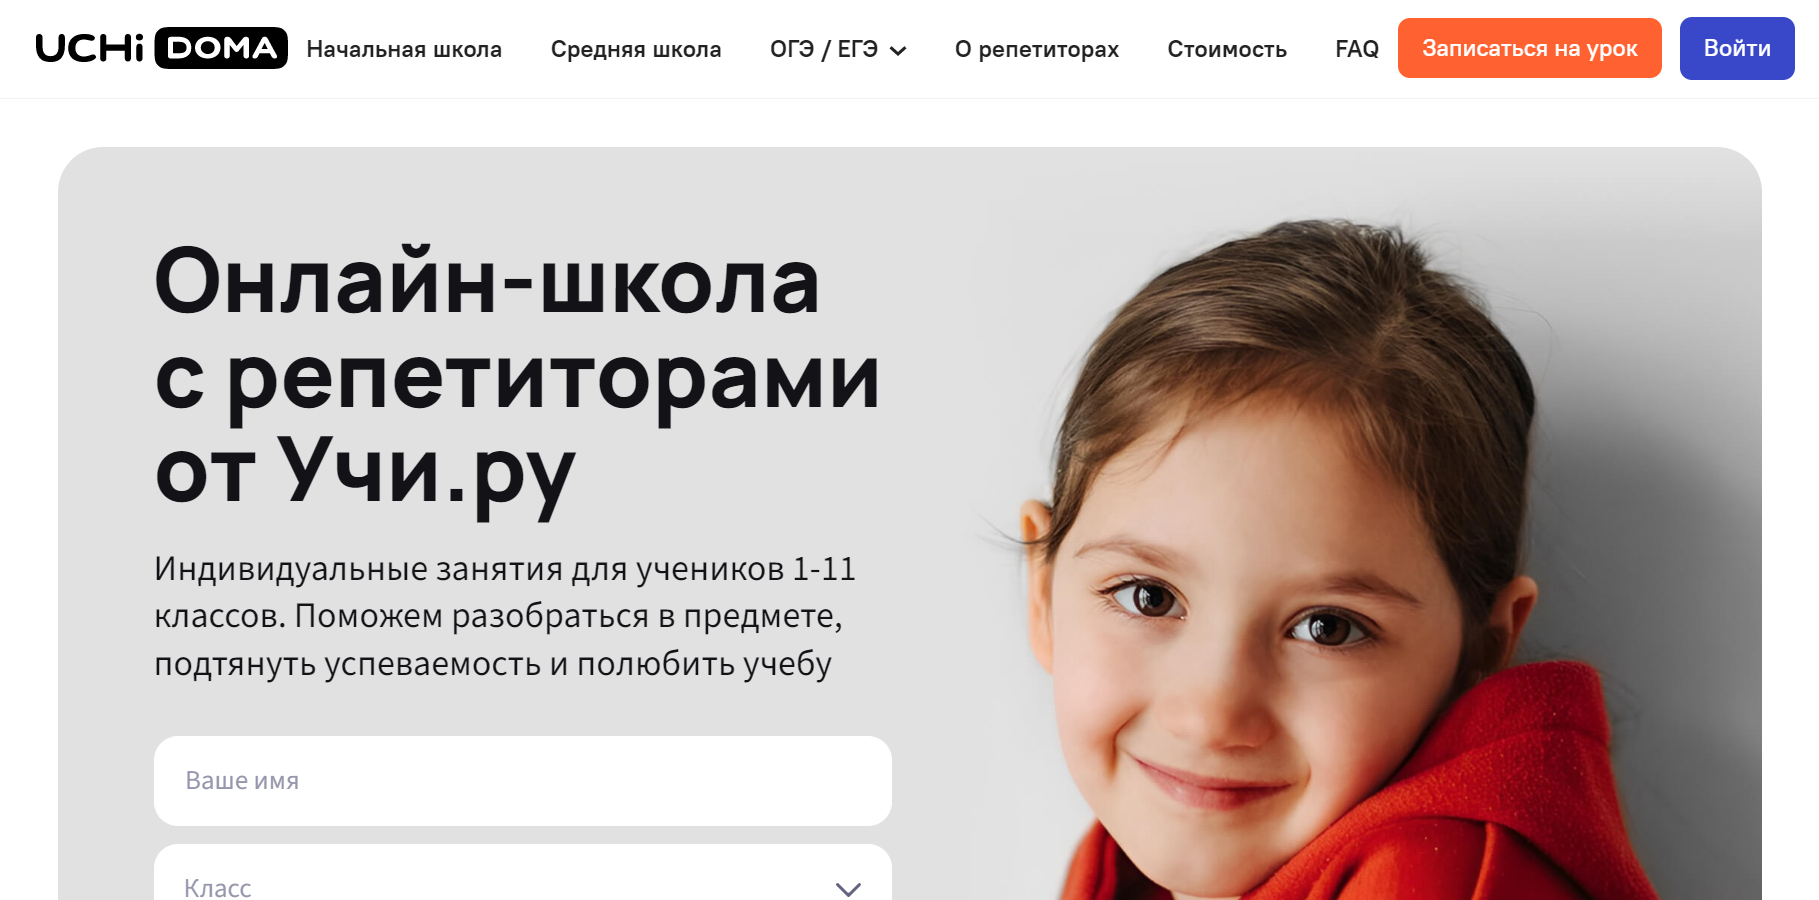Go to the О репетиторах page

(1037, 49)
